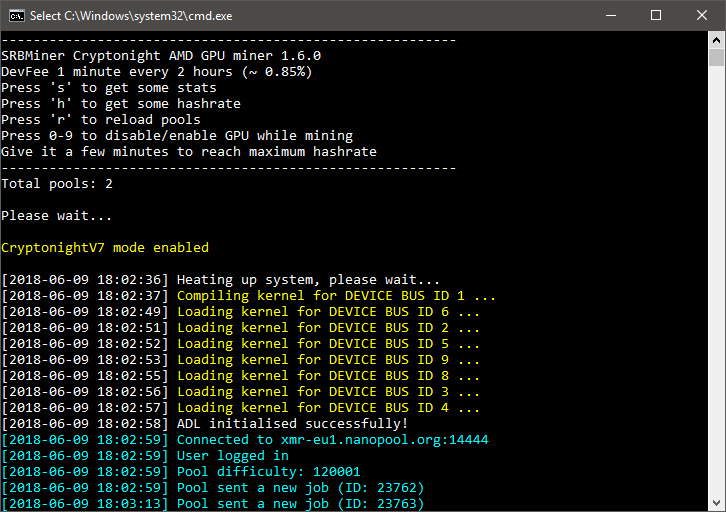Minimize the command prompt window
Screen dimensions: 726x512
[610, 15]
